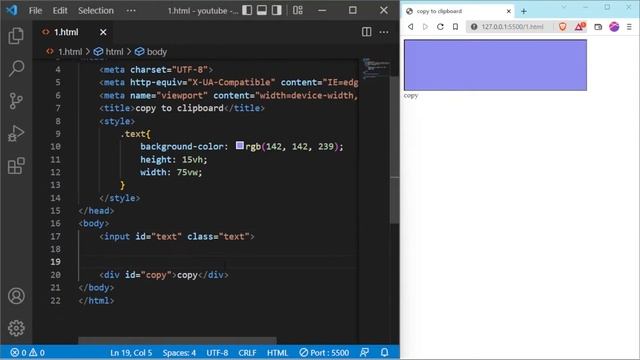
Task: Click the body breadcrumb item
Action: click(x=157, y=52)
